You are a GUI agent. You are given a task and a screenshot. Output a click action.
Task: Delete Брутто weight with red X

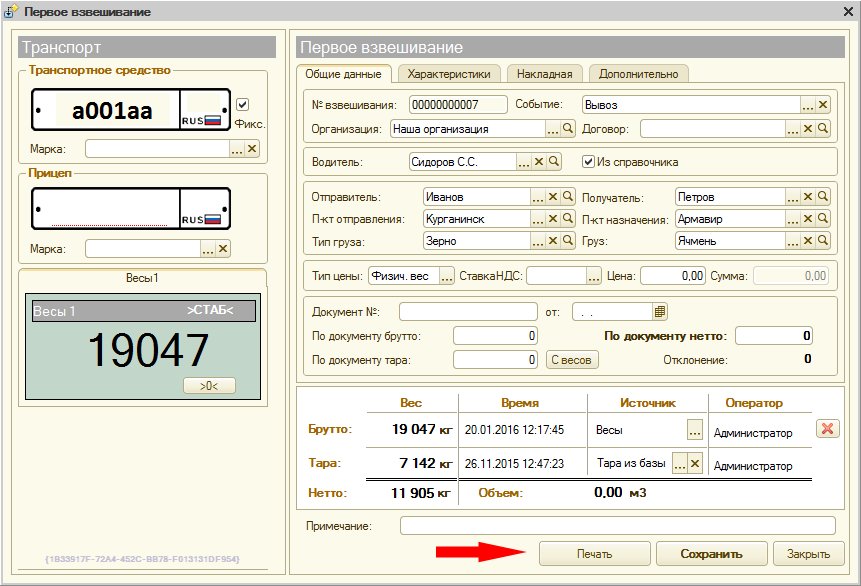[827, 429]
